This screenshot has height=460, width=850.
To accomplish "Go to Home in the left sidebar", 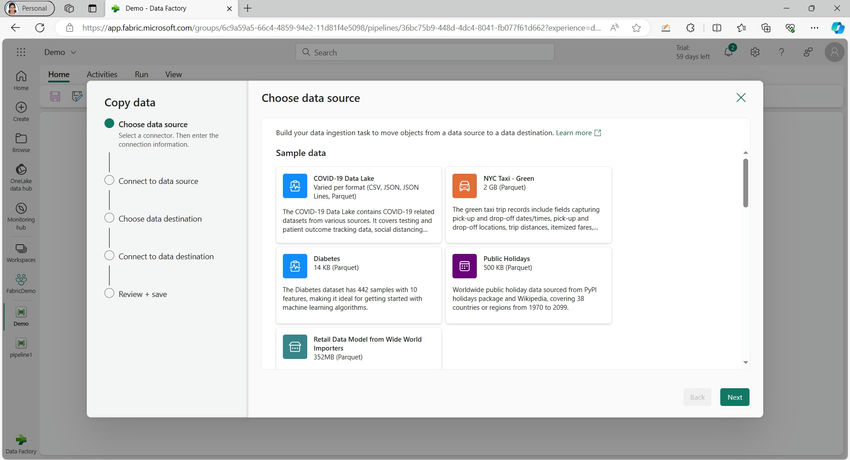I will 21,80.
